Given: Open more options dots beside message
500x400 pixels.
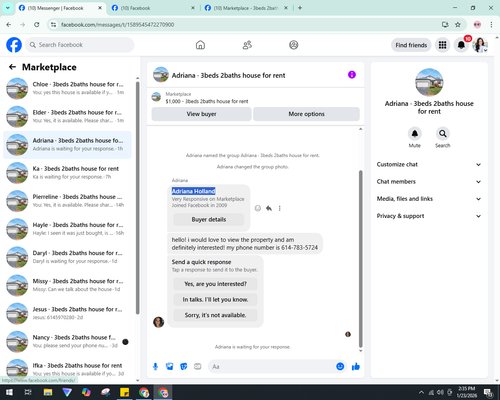Looking at the screenshot, I should tap(279, 208).
